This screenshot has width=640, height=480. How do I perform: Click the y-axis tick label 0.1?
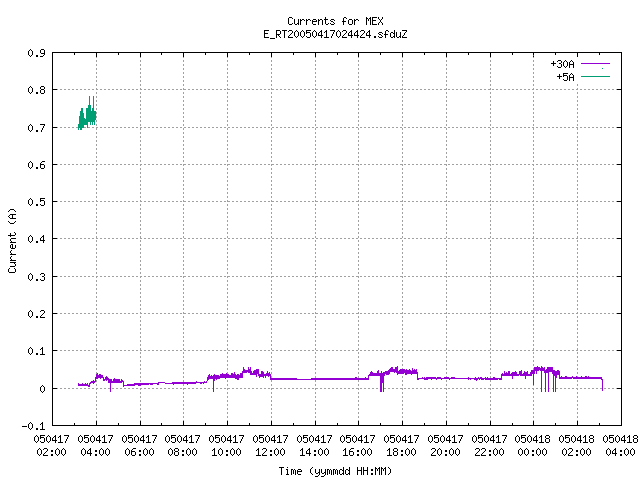pyautogui.click(x=37, y=351)
